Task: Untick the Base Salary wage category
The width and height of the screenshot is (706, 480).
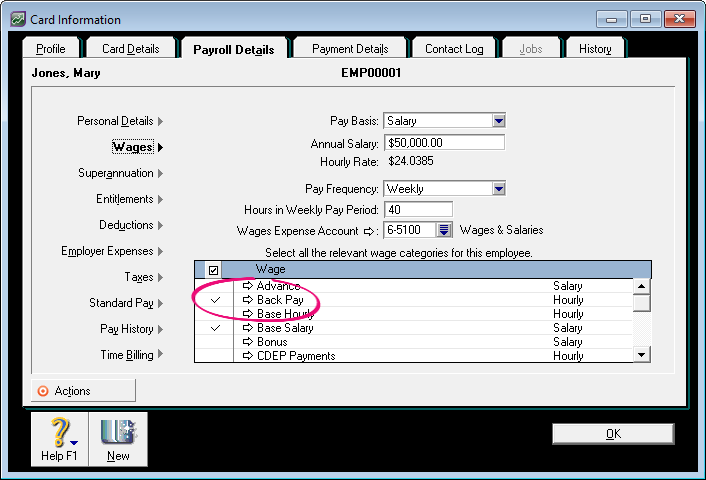Action: pos(214,328)
